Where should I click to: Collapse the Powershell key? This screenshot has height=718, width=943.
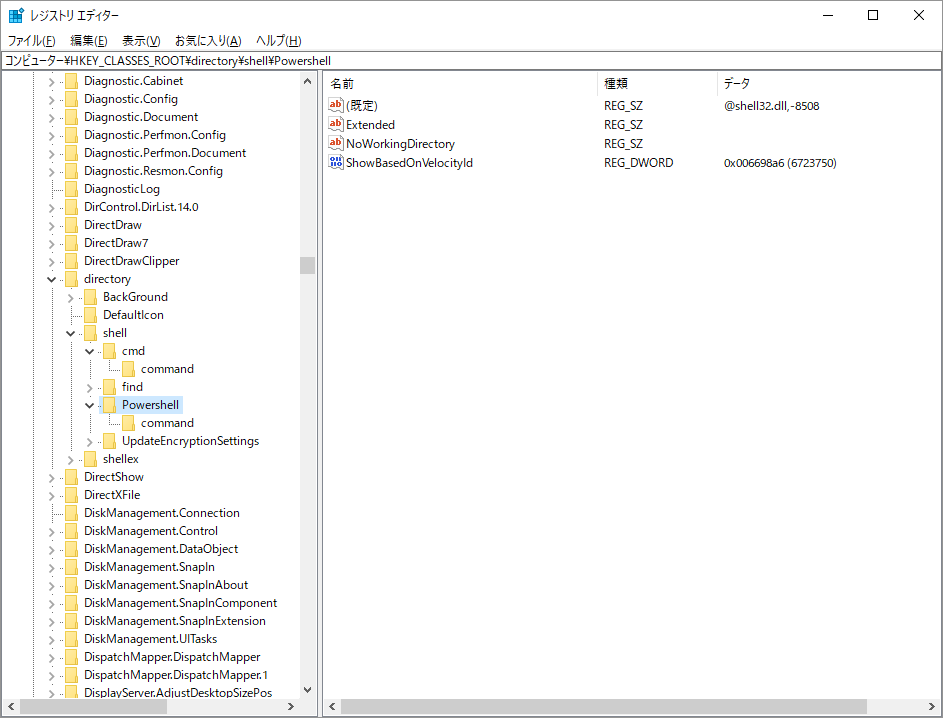[x=90, y=405]
